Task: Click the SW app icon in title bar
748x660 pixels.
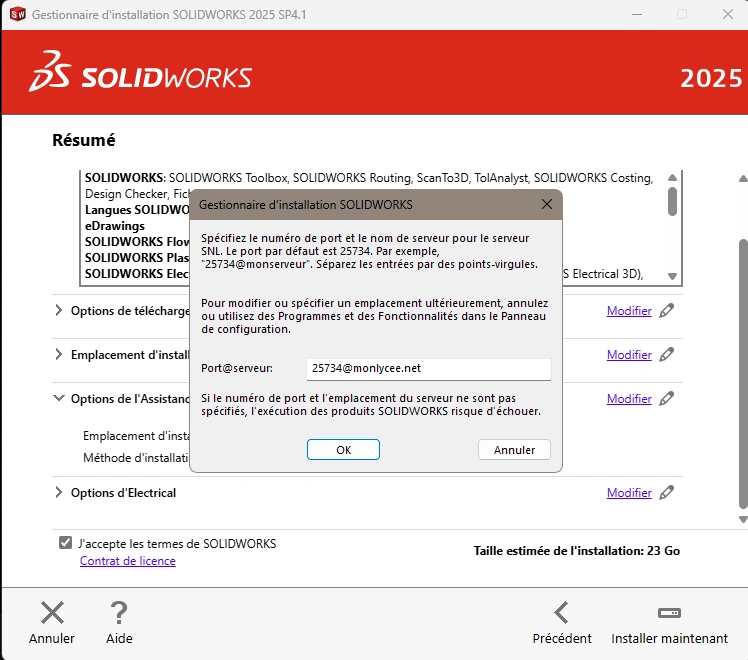Action: [18, 14]
